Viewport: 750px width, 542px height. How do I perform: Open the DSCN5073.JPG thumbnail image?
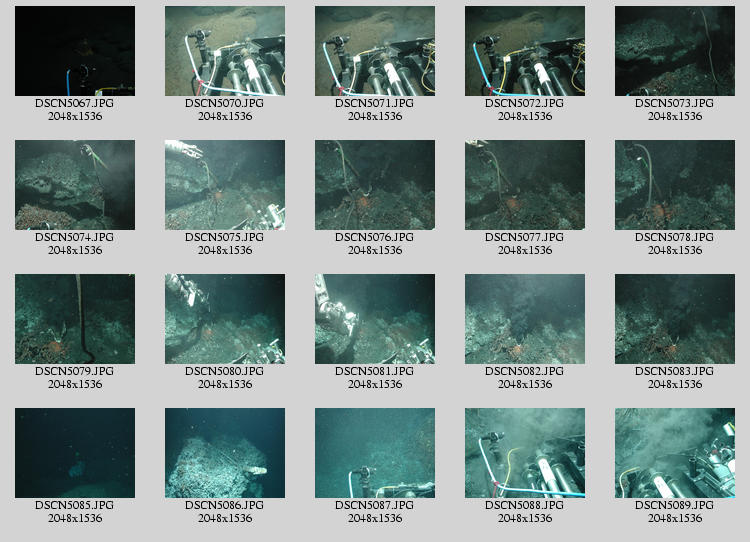coord(675,51)
